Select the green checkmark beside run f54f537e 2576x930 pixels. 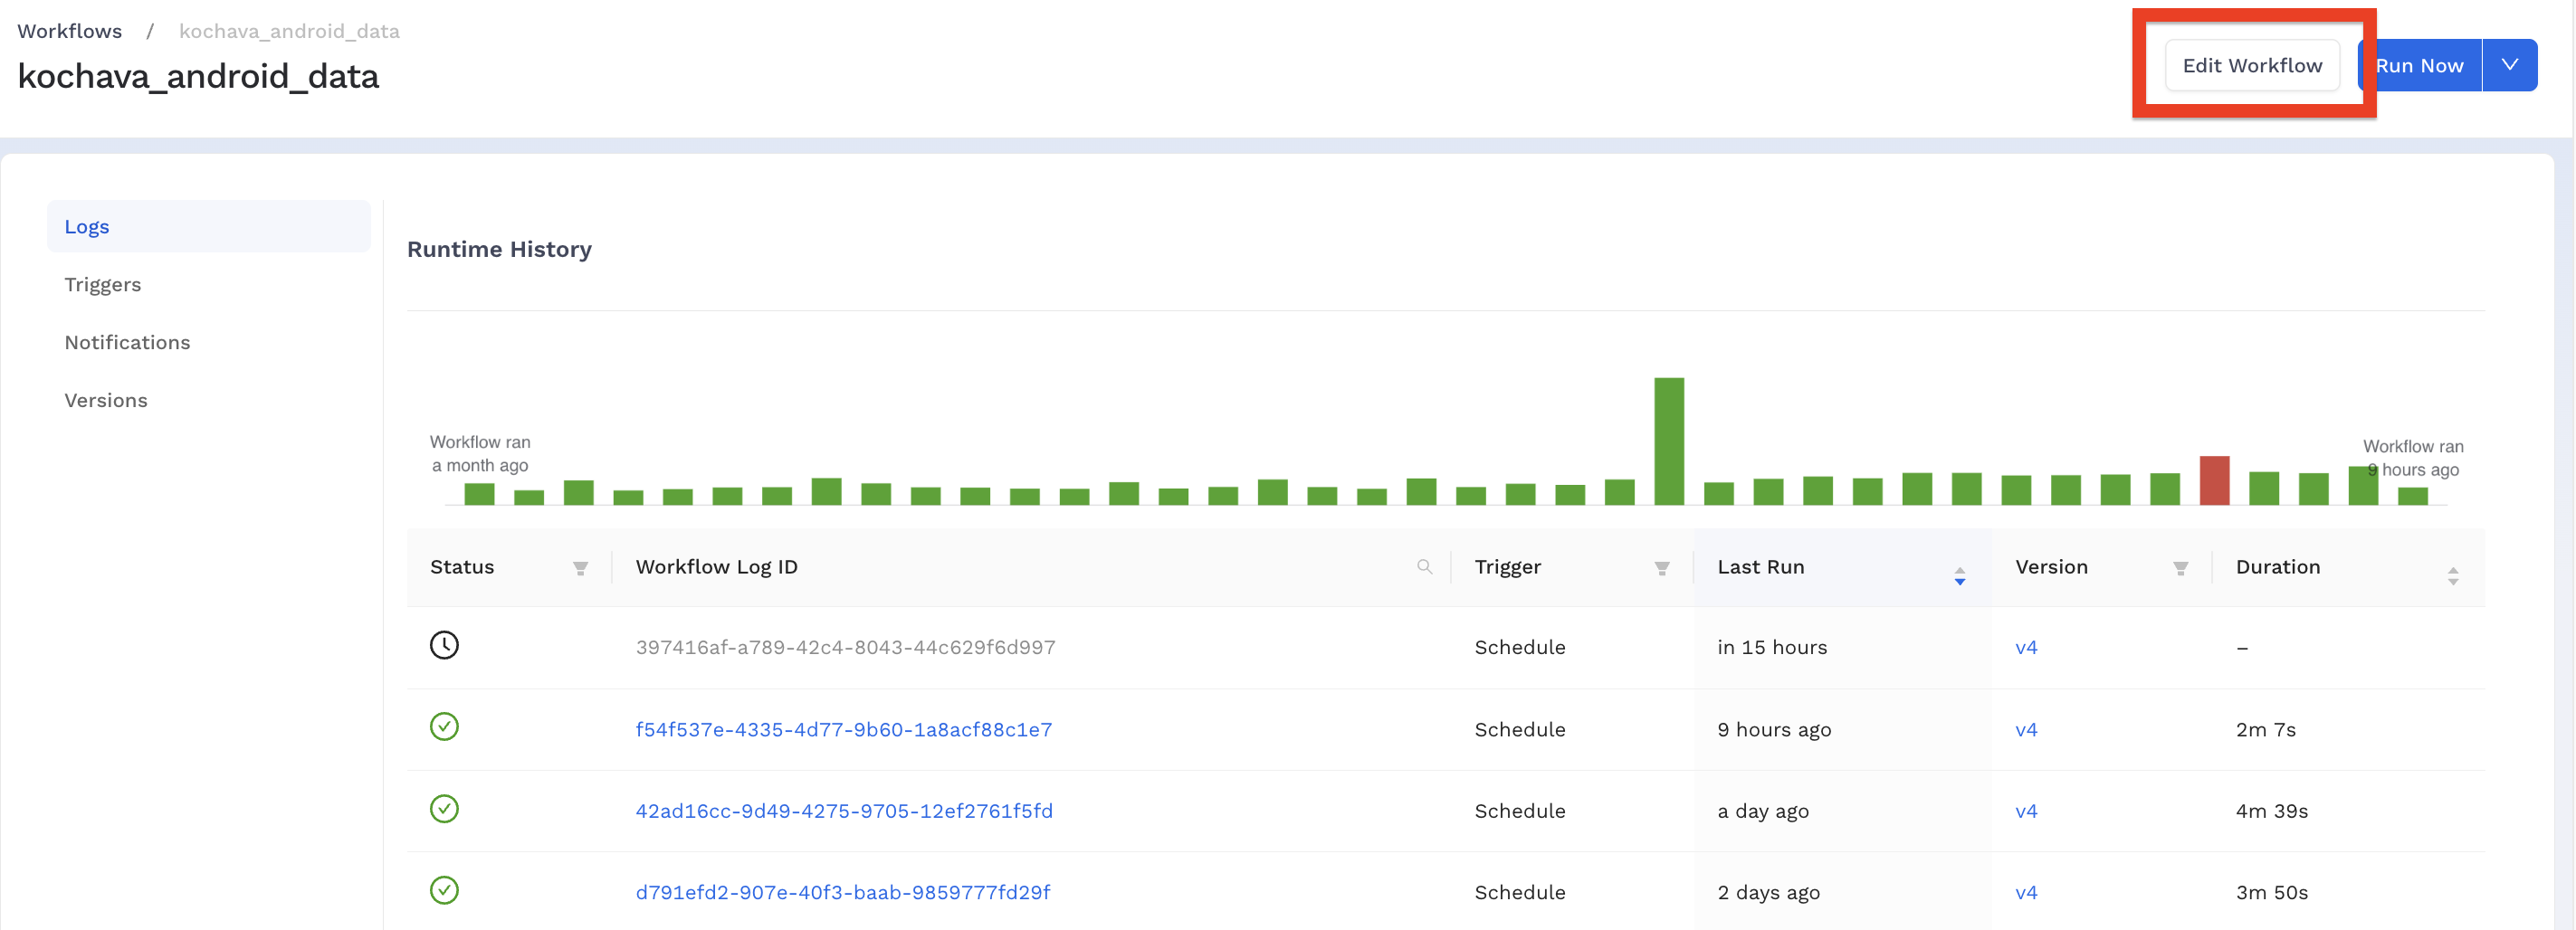click(x=444, y=727)
